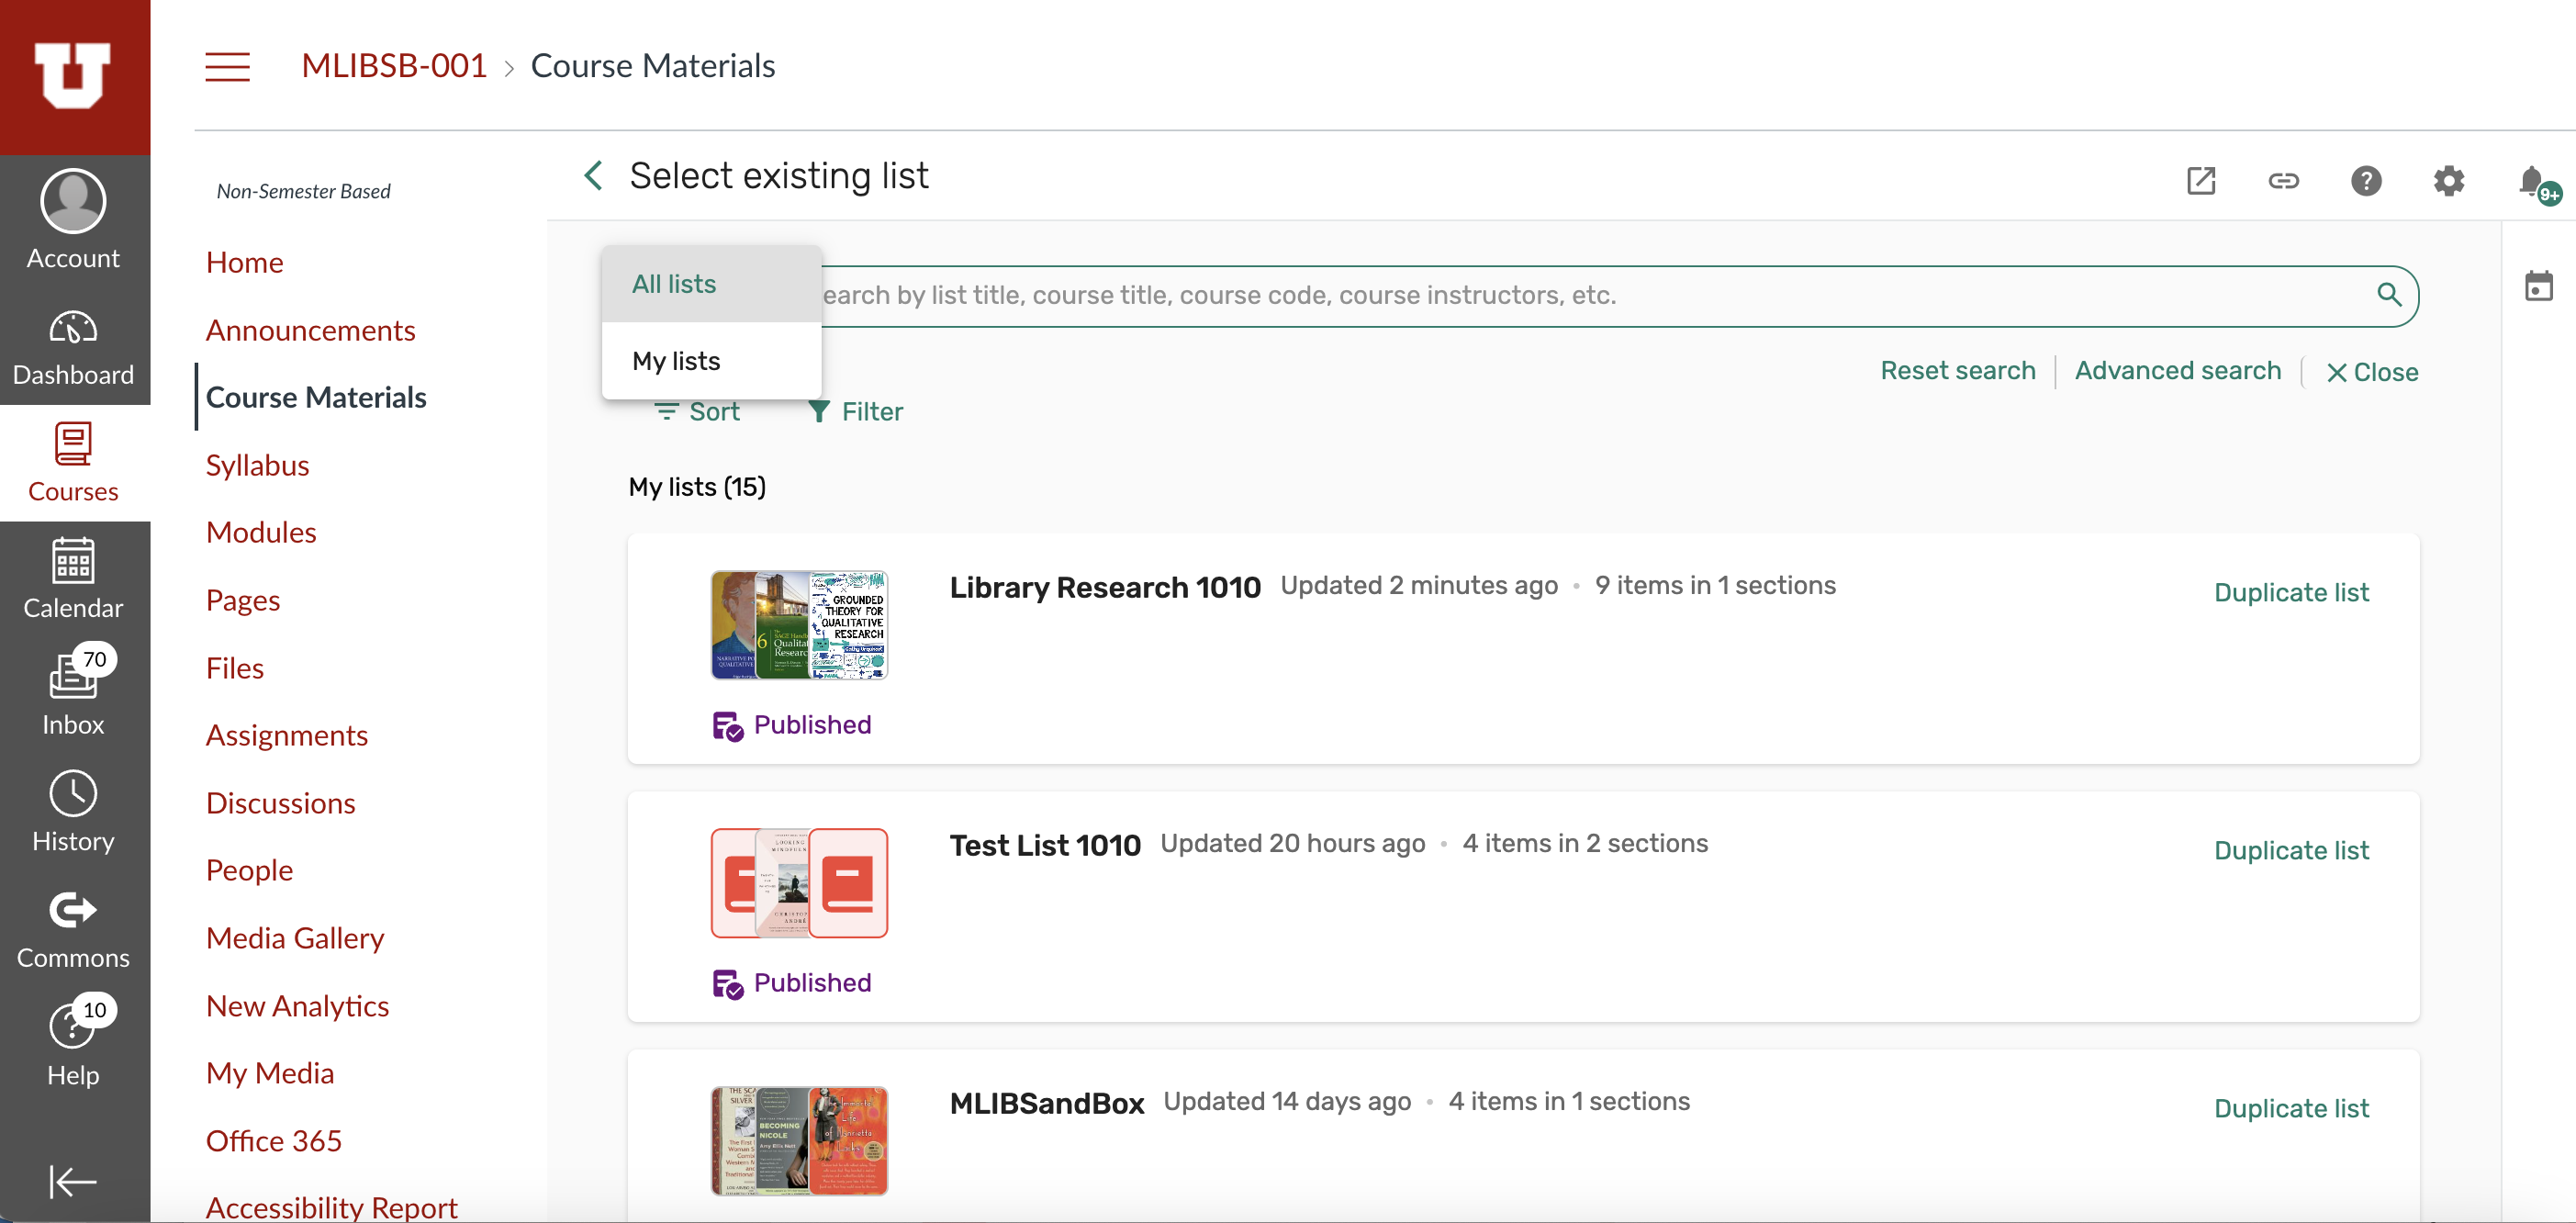Viewport: 2576px width, 1223px height.
Task: Expand the Advanced search options
Action: point(2177,370)
